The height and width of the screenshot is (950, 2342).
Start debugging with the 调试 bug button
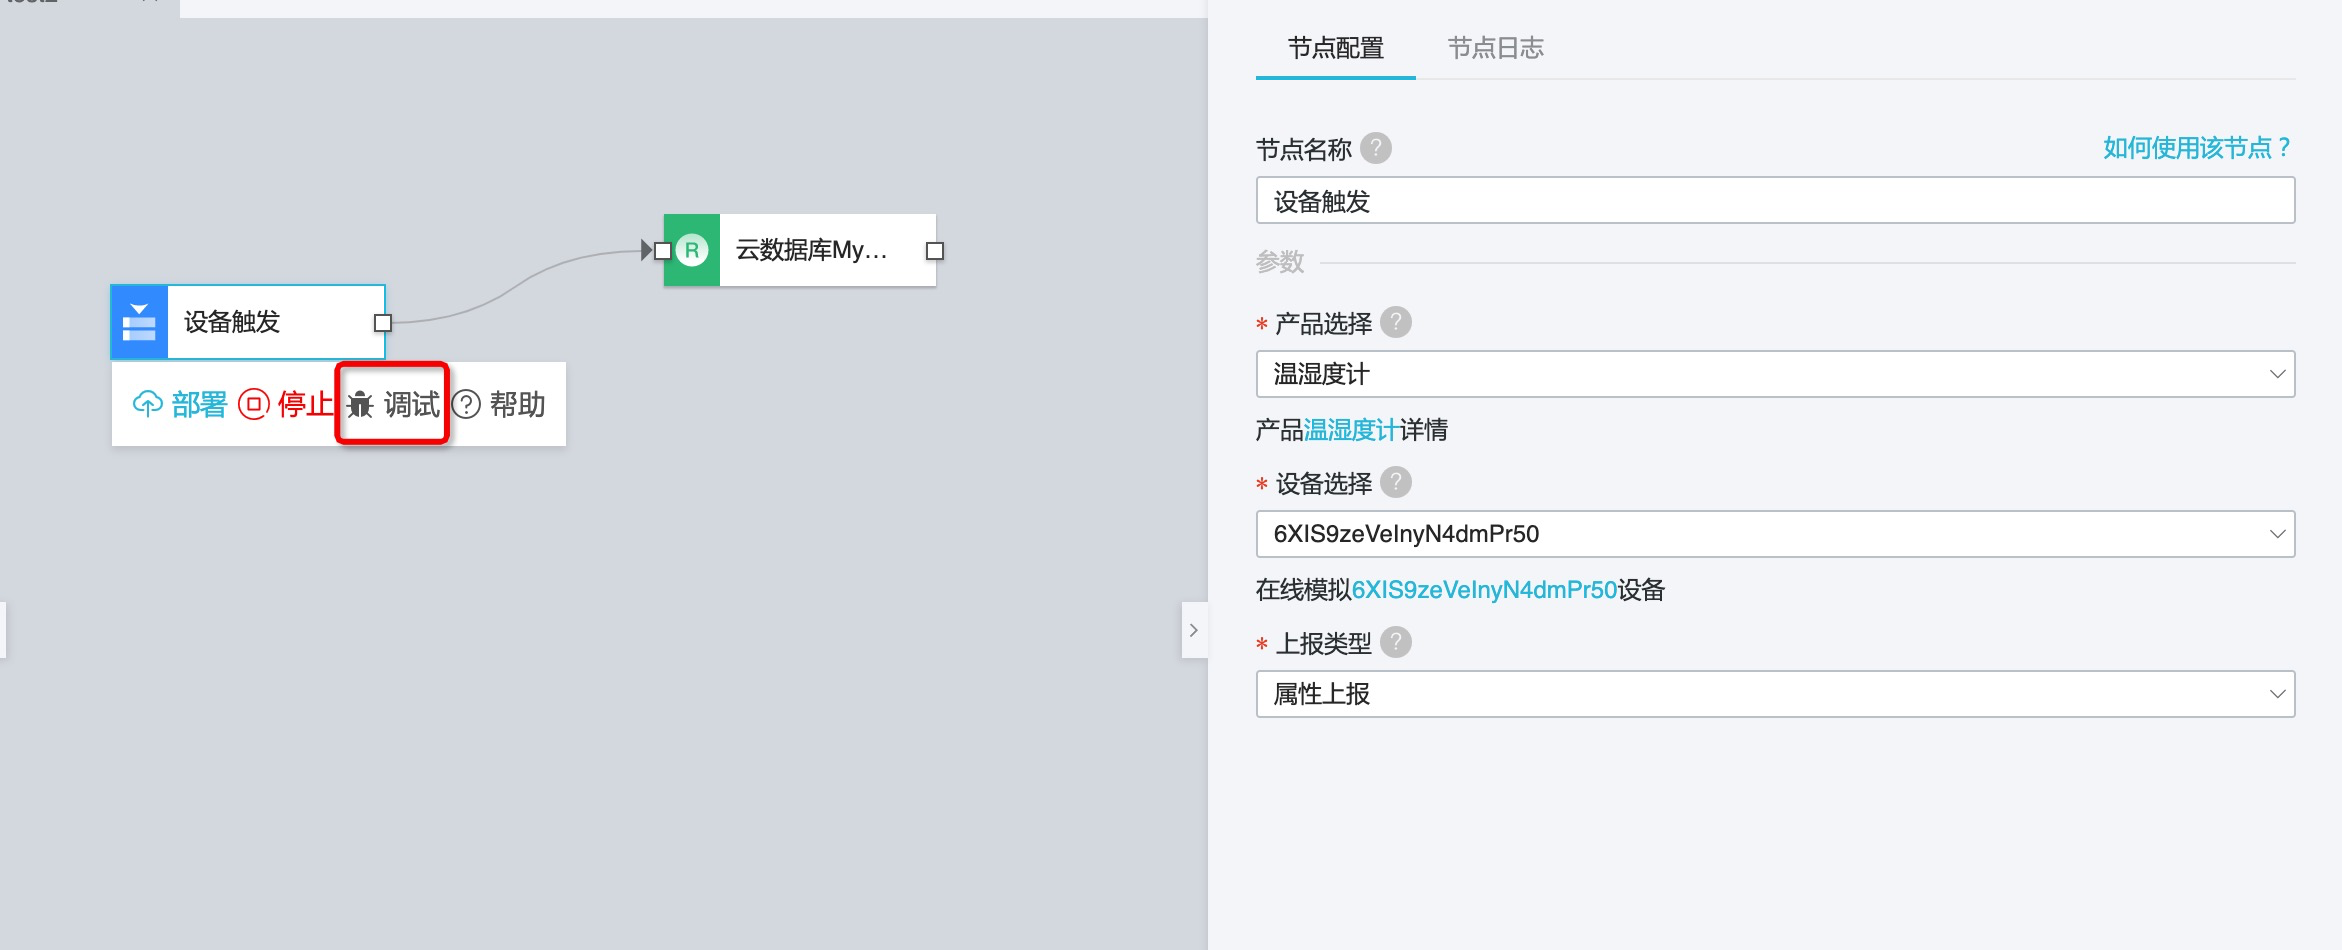click(393, 404)
